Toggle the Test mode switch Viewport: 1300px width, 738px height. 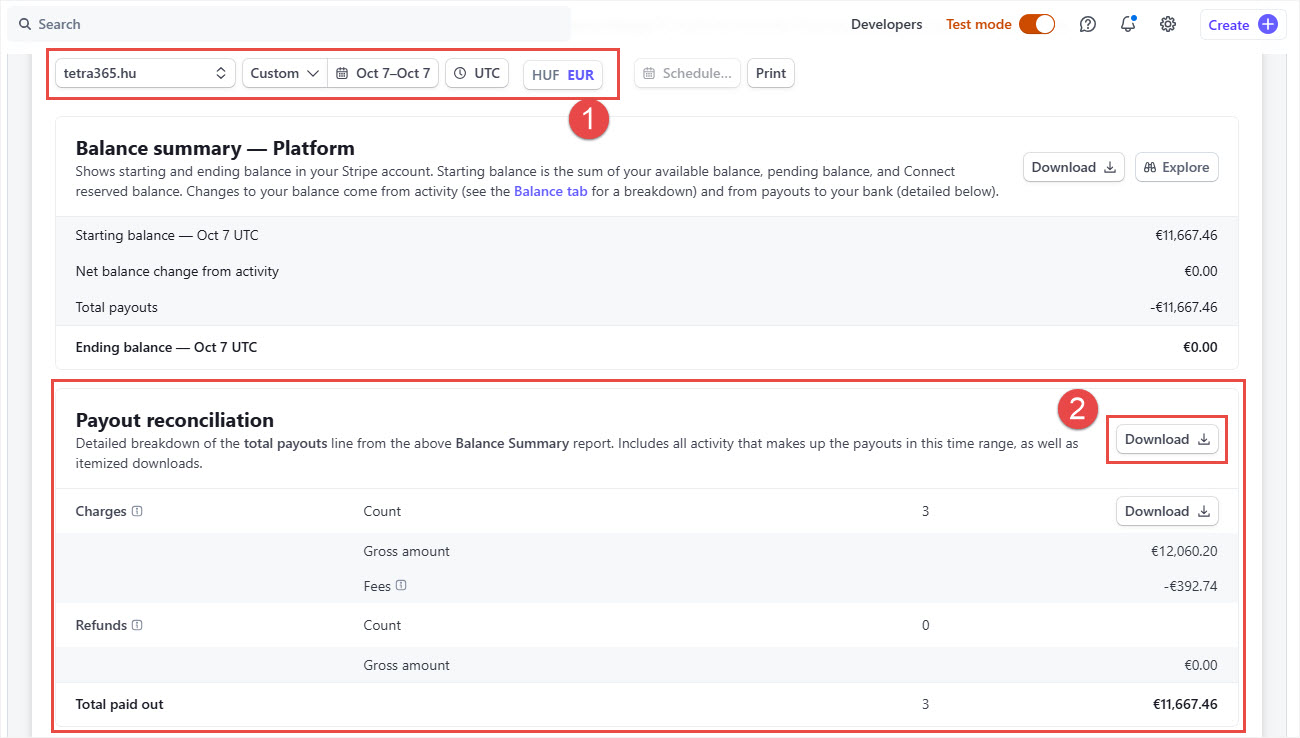[1037, 24]
